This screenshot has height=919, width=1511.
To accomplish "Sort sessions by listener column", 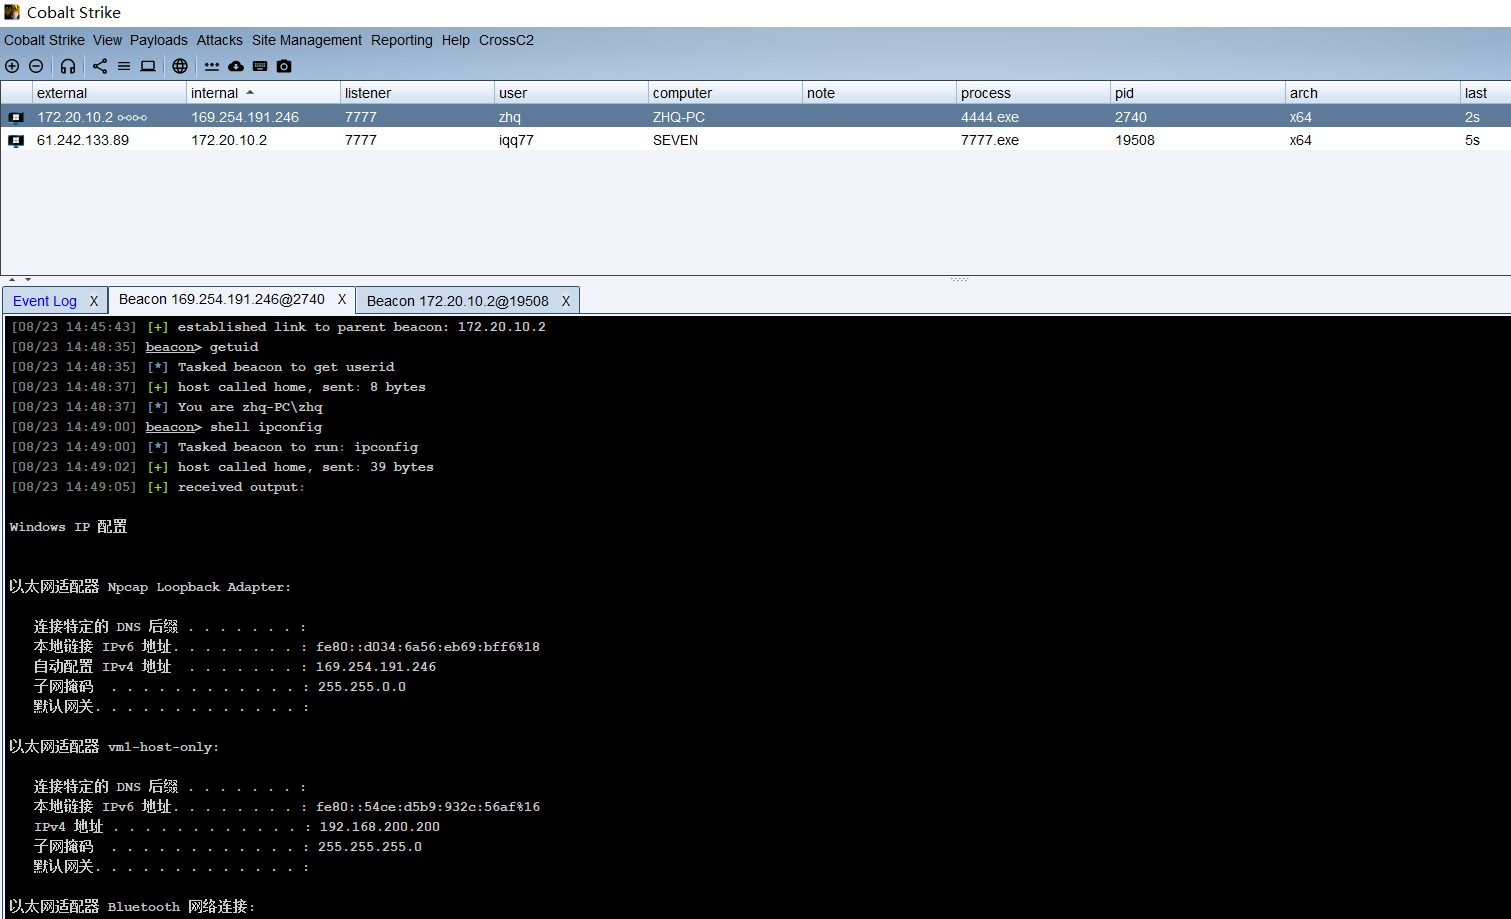I will tap(417, 93).
